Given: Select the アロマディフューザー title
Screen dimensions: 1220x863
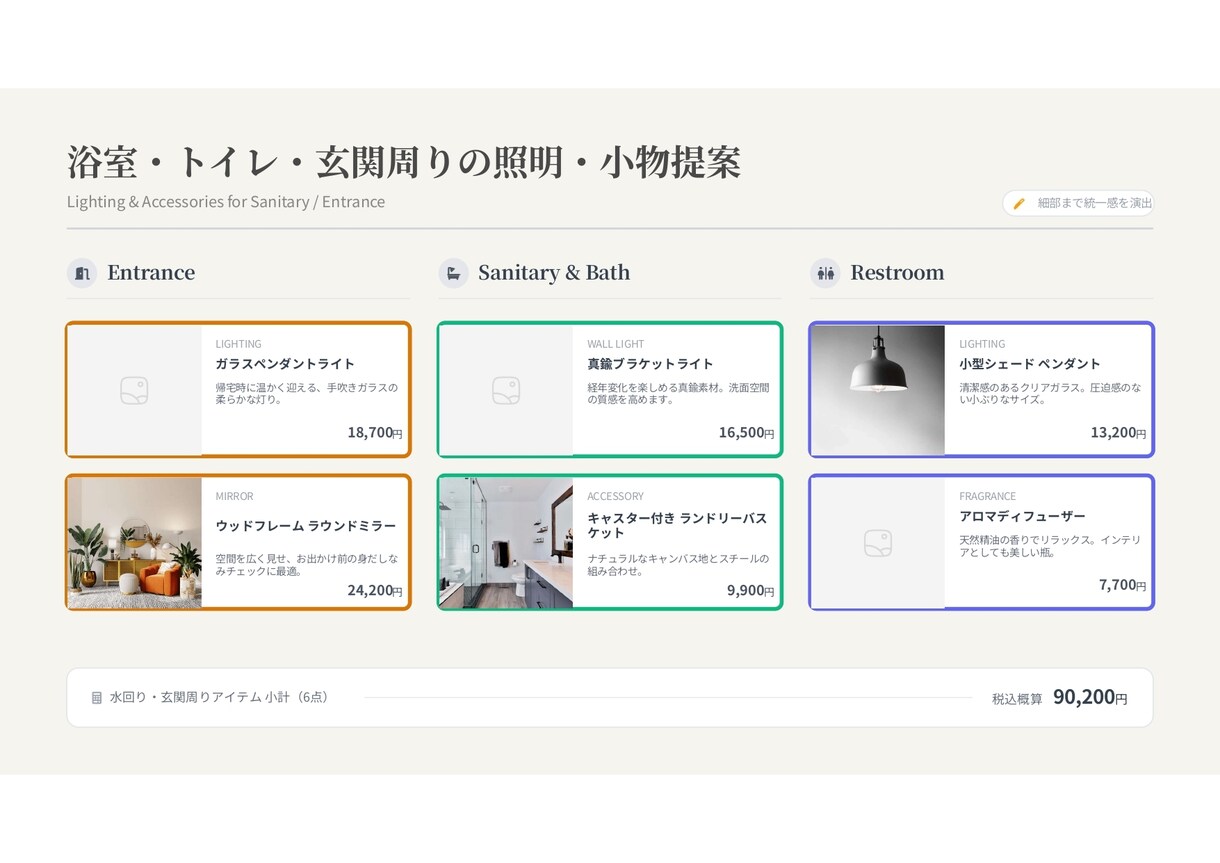Looking at the screenshot, I should pos(1022,516).
